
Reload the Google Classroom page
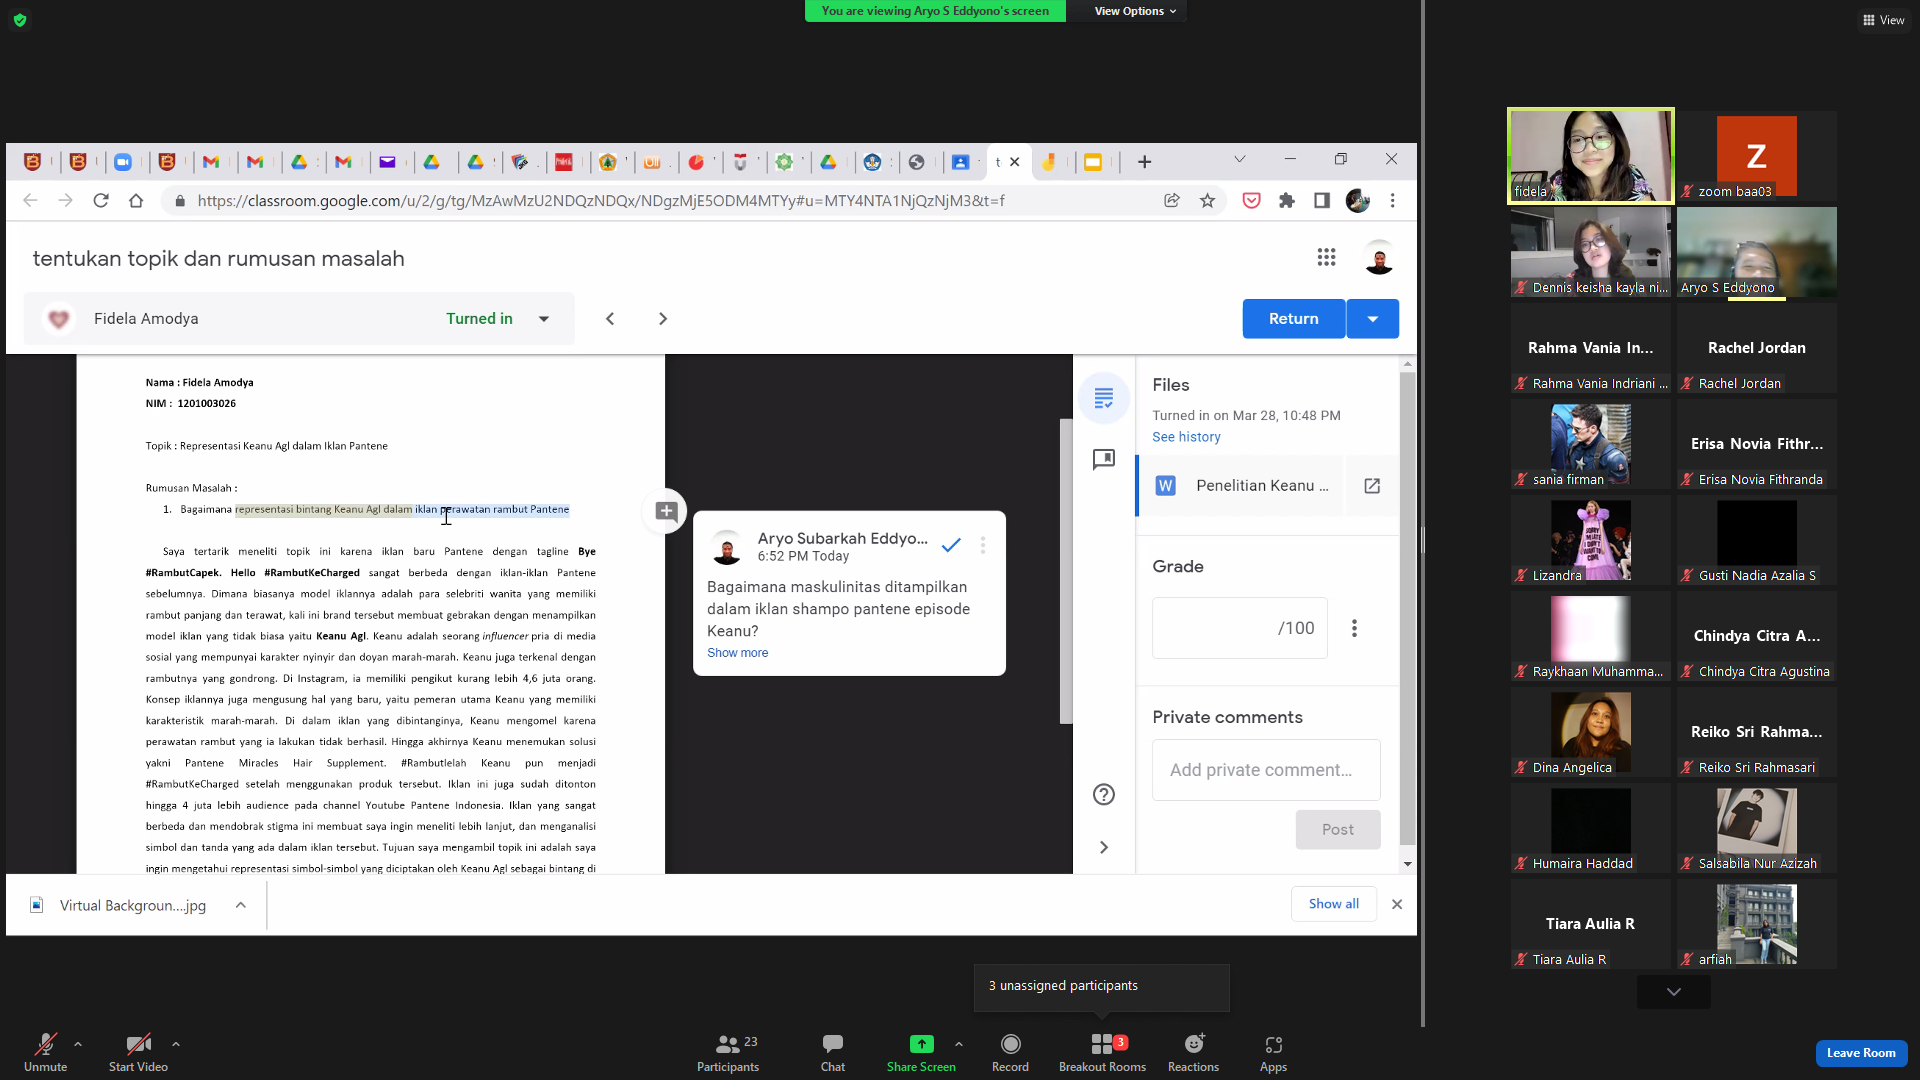click(x=101, y=201)
